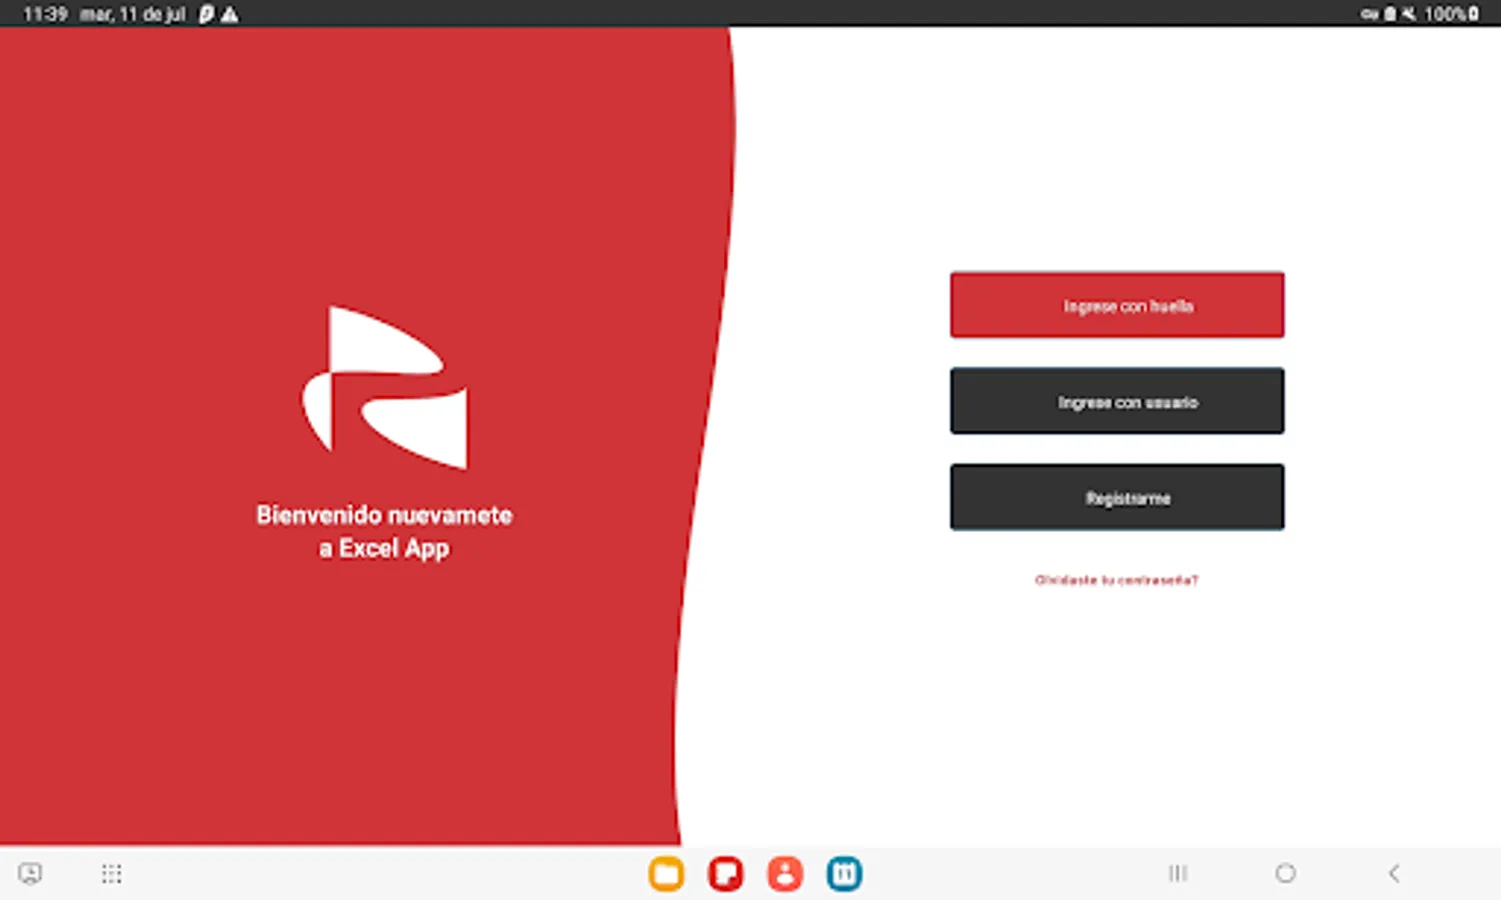1501x900 pixels.
Task: Tap the battery 100% indicator
Action: click(x=1452, y=14)
